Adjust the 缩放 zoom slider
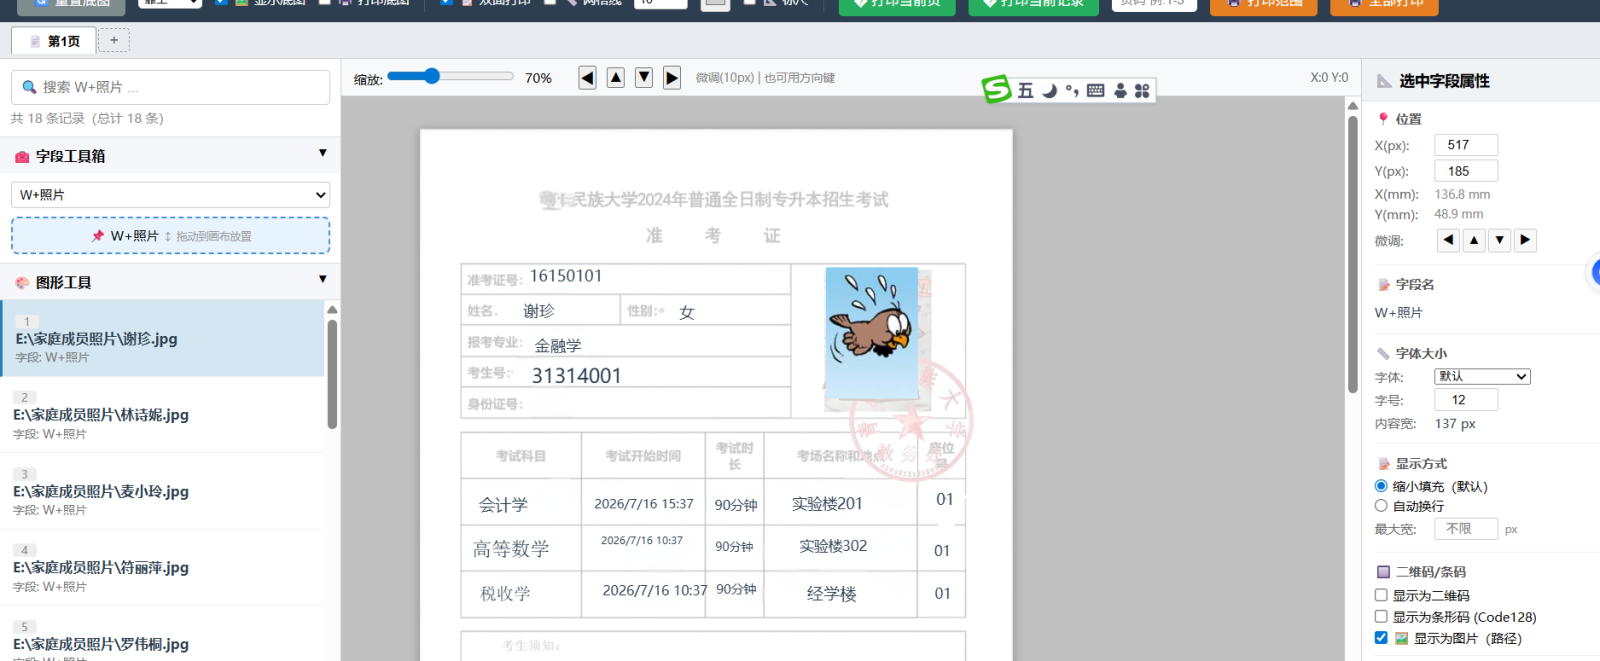Screen dimensions: 1600x661 (450, 76)
